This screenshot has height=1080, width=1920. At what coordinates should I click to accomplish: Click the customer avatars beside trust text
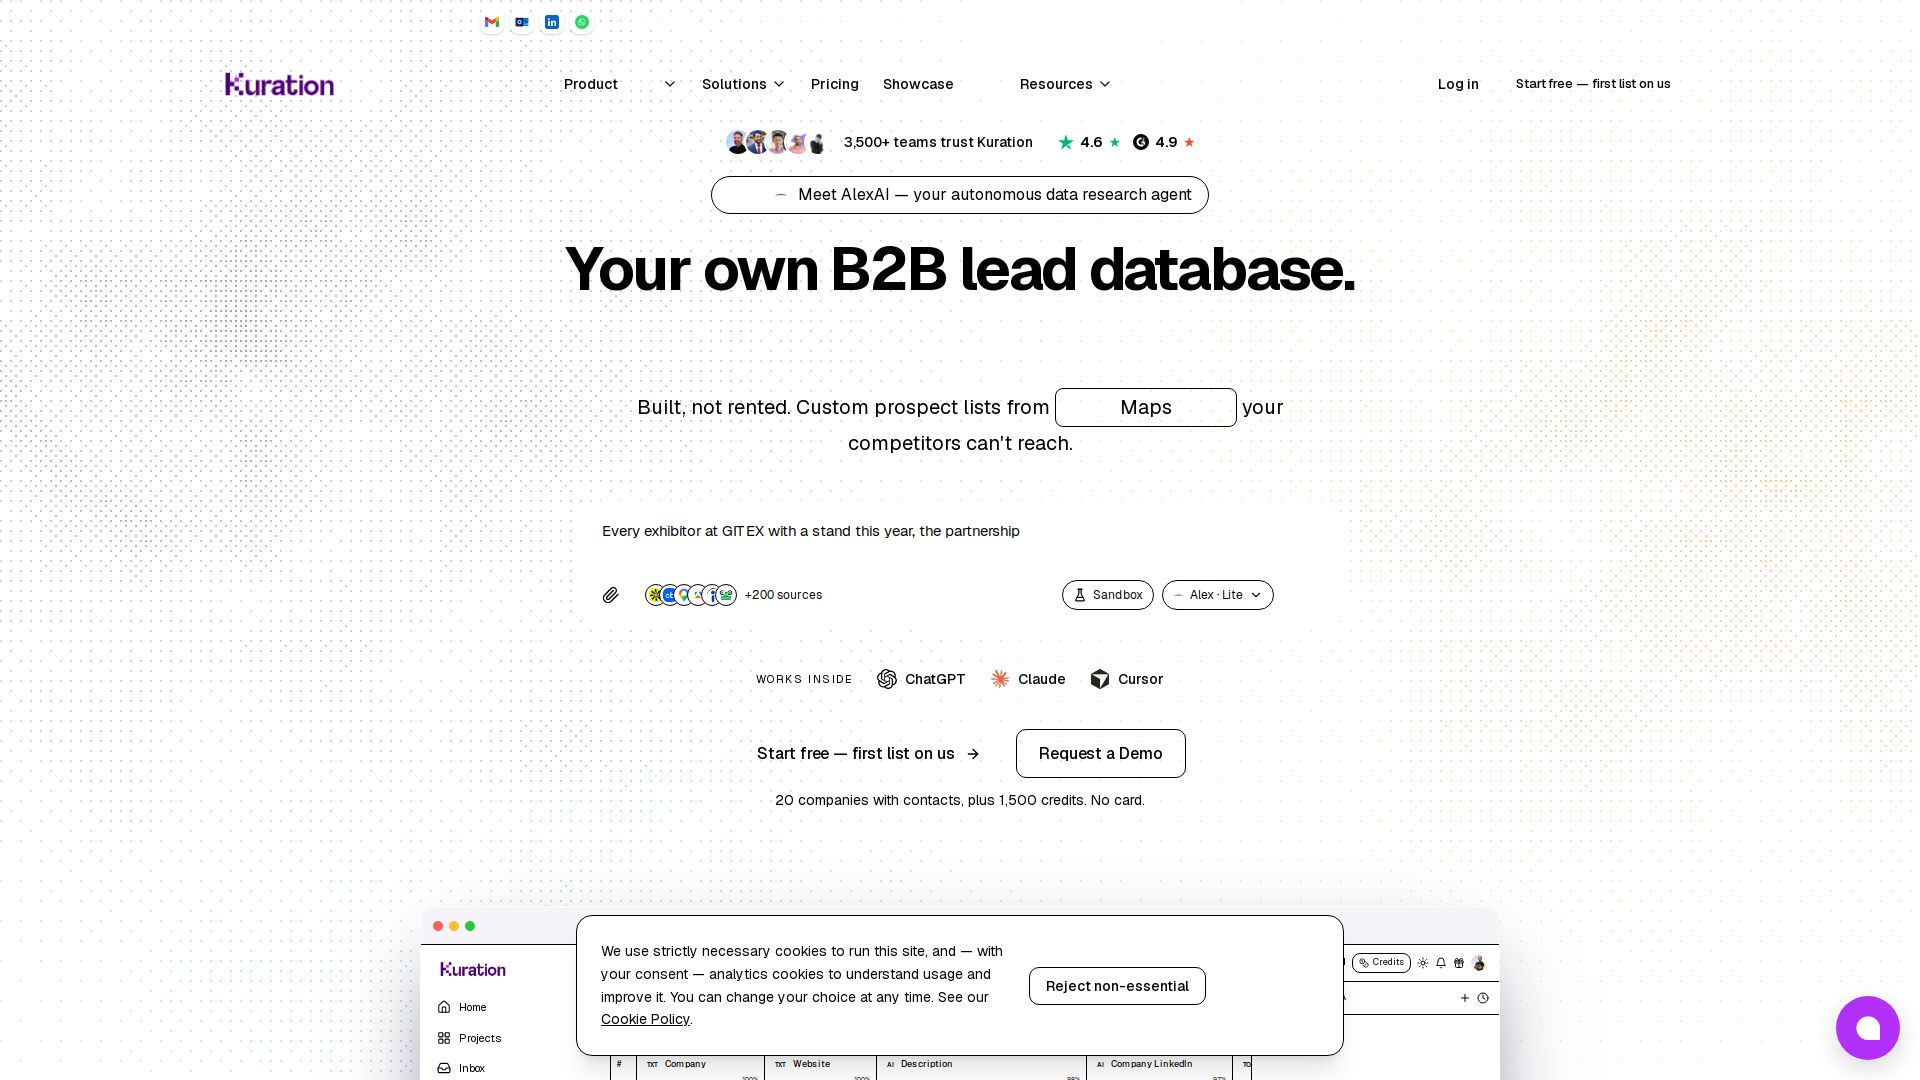tap(777, 142)
